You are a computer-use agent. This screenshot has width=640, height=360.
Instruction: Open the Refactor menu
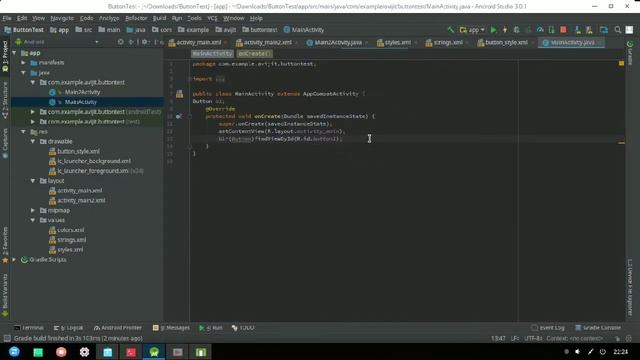point(136,18)
